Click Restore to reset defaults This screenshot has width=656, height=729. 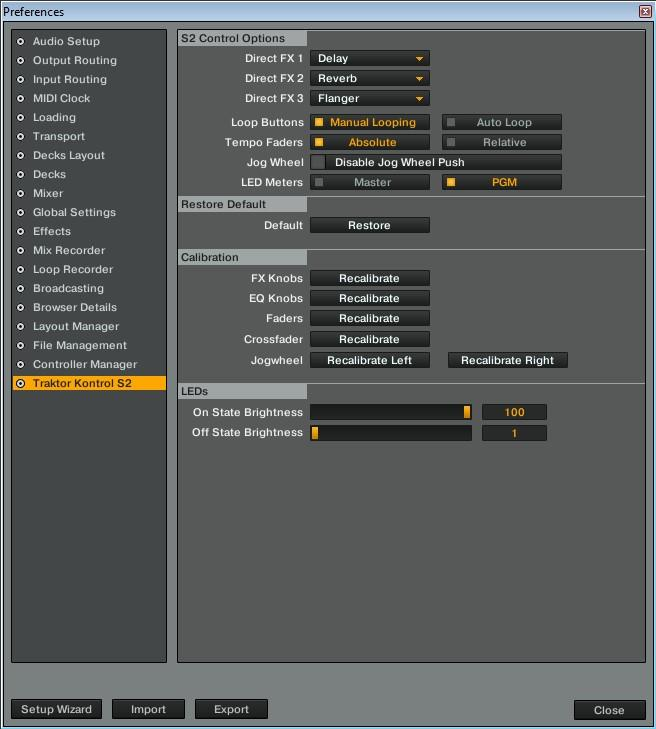point(370,225)
